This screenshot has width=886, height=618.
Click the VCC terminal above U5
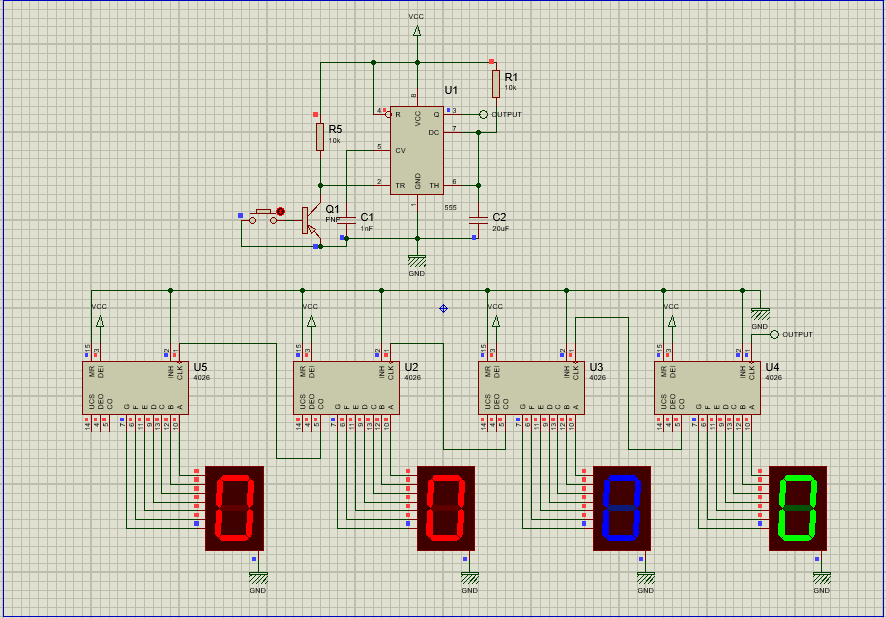pos(100,321)
